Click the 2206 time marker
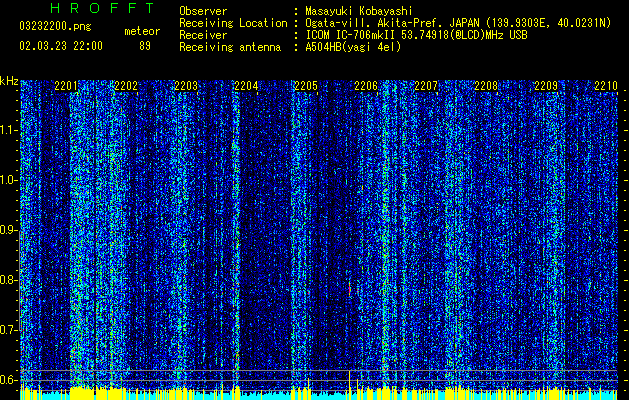 (366, 86)
